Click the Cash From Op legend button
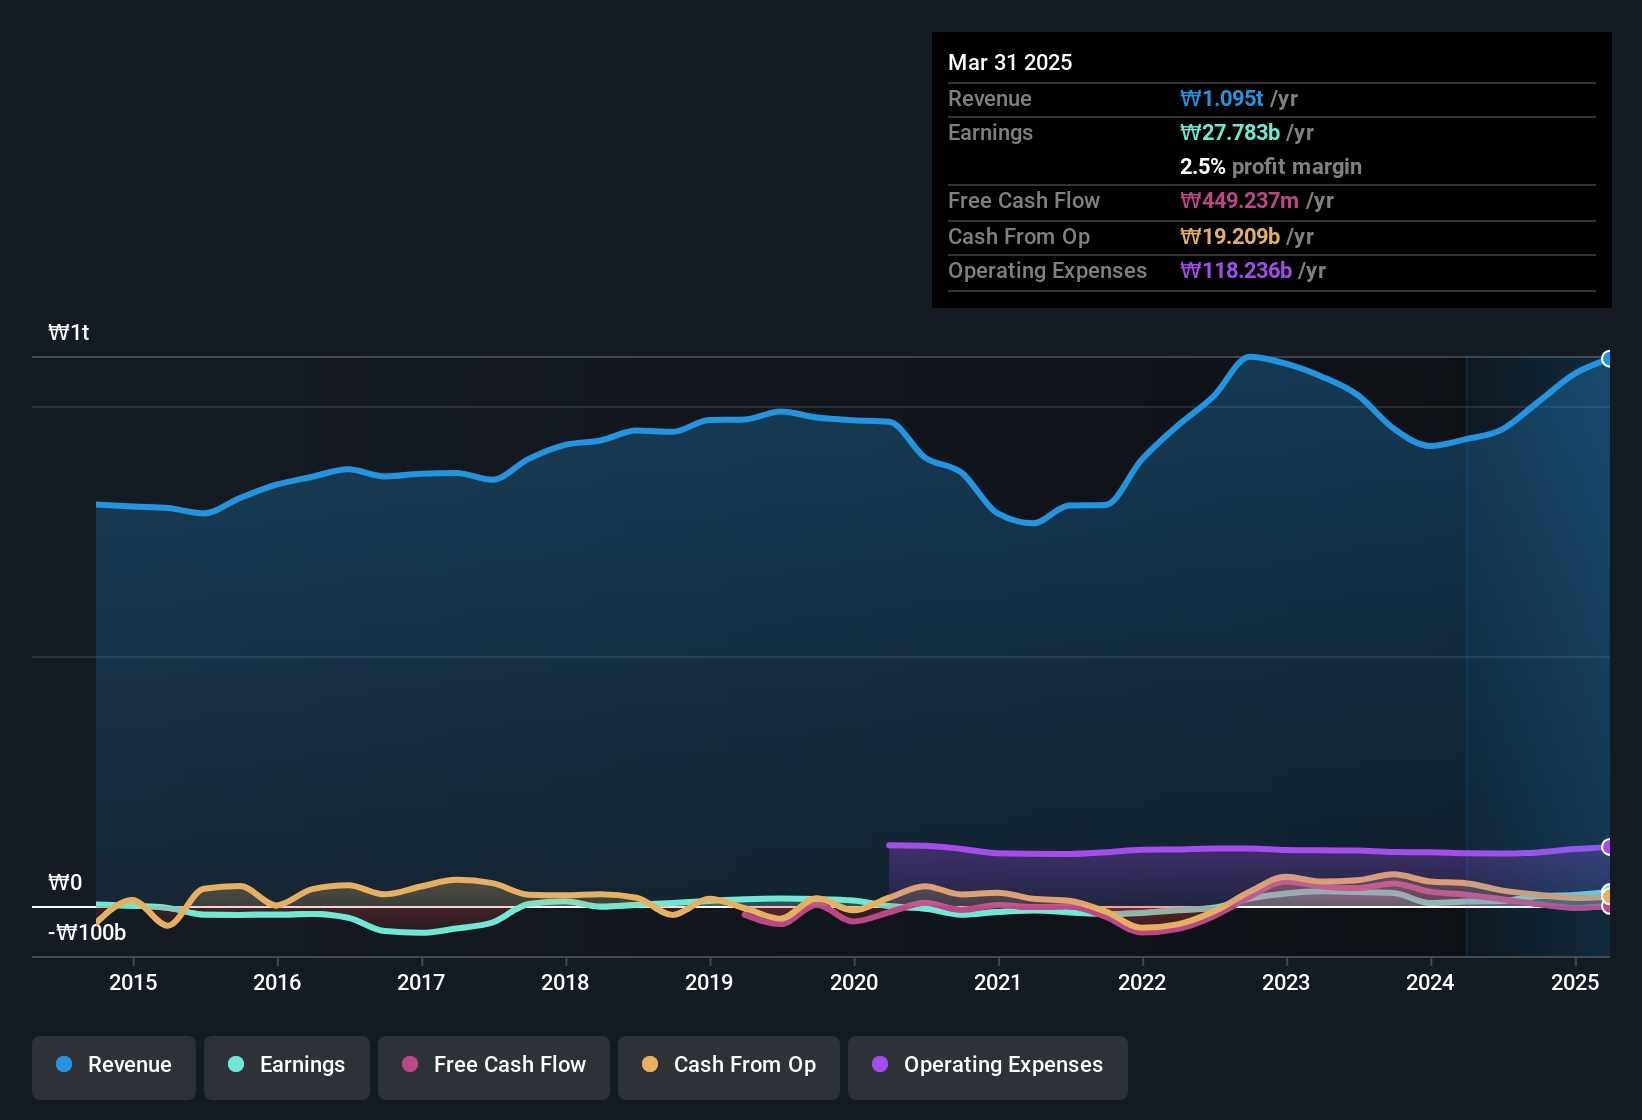 point(729,1066)
